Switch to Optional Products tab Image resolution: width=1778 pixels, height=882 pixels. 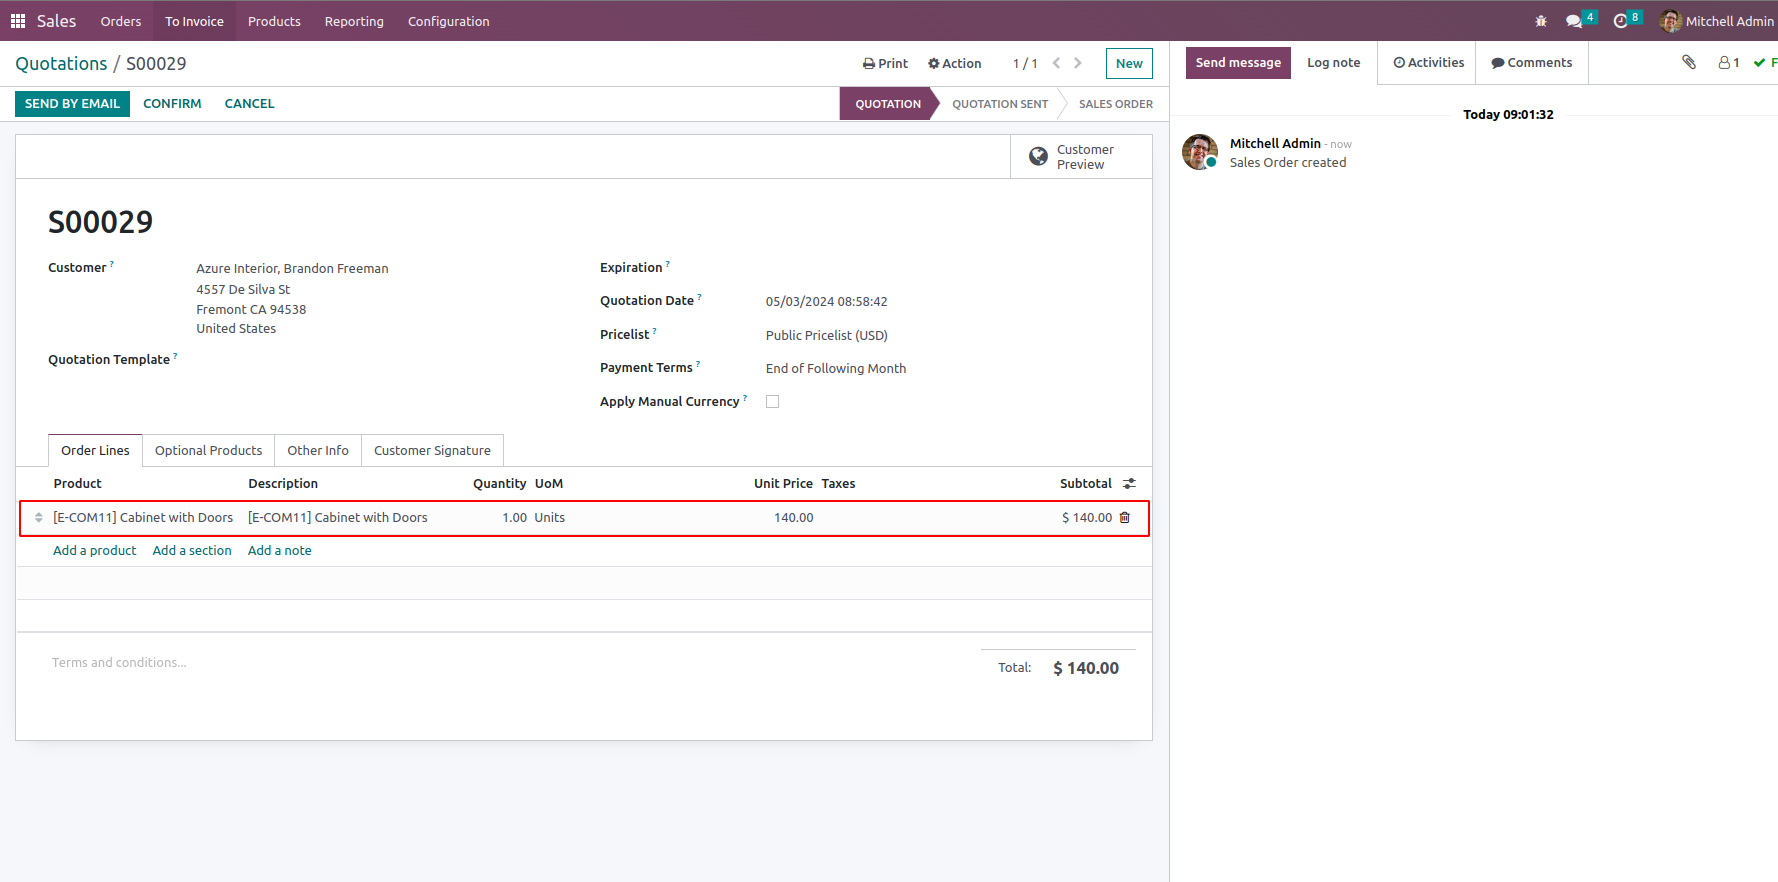pos(208,451)
